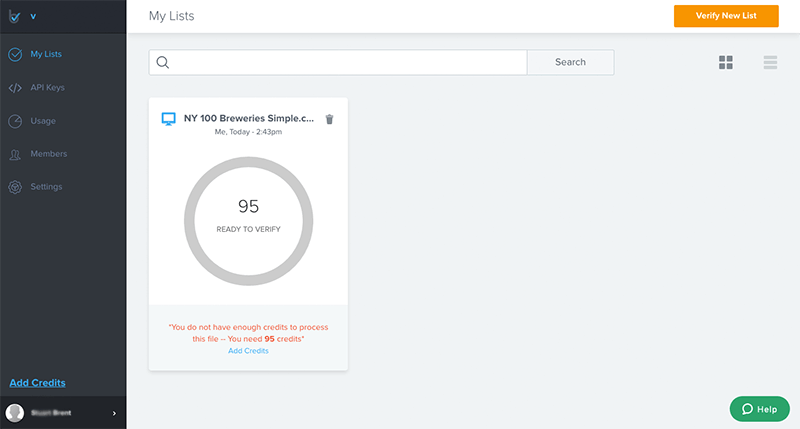Click the checkmark logo in the sidebar header
This screenshot has width=800, height=429.
pos(15,16)
